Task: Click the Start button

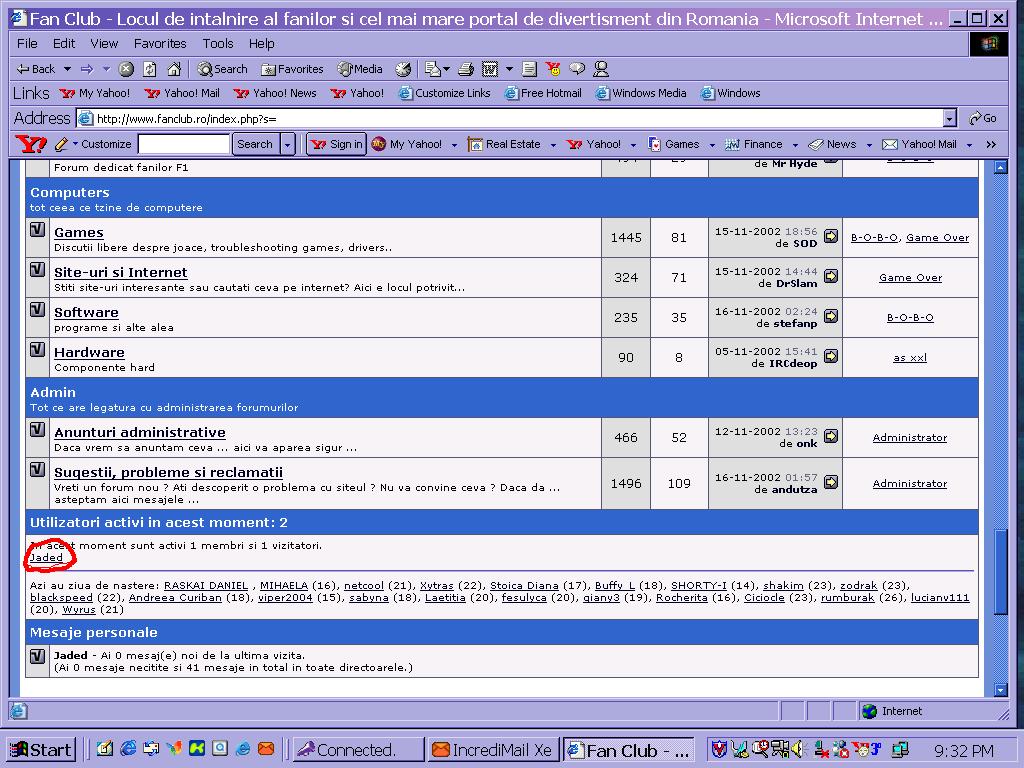Action: click(x=41, y=749)
